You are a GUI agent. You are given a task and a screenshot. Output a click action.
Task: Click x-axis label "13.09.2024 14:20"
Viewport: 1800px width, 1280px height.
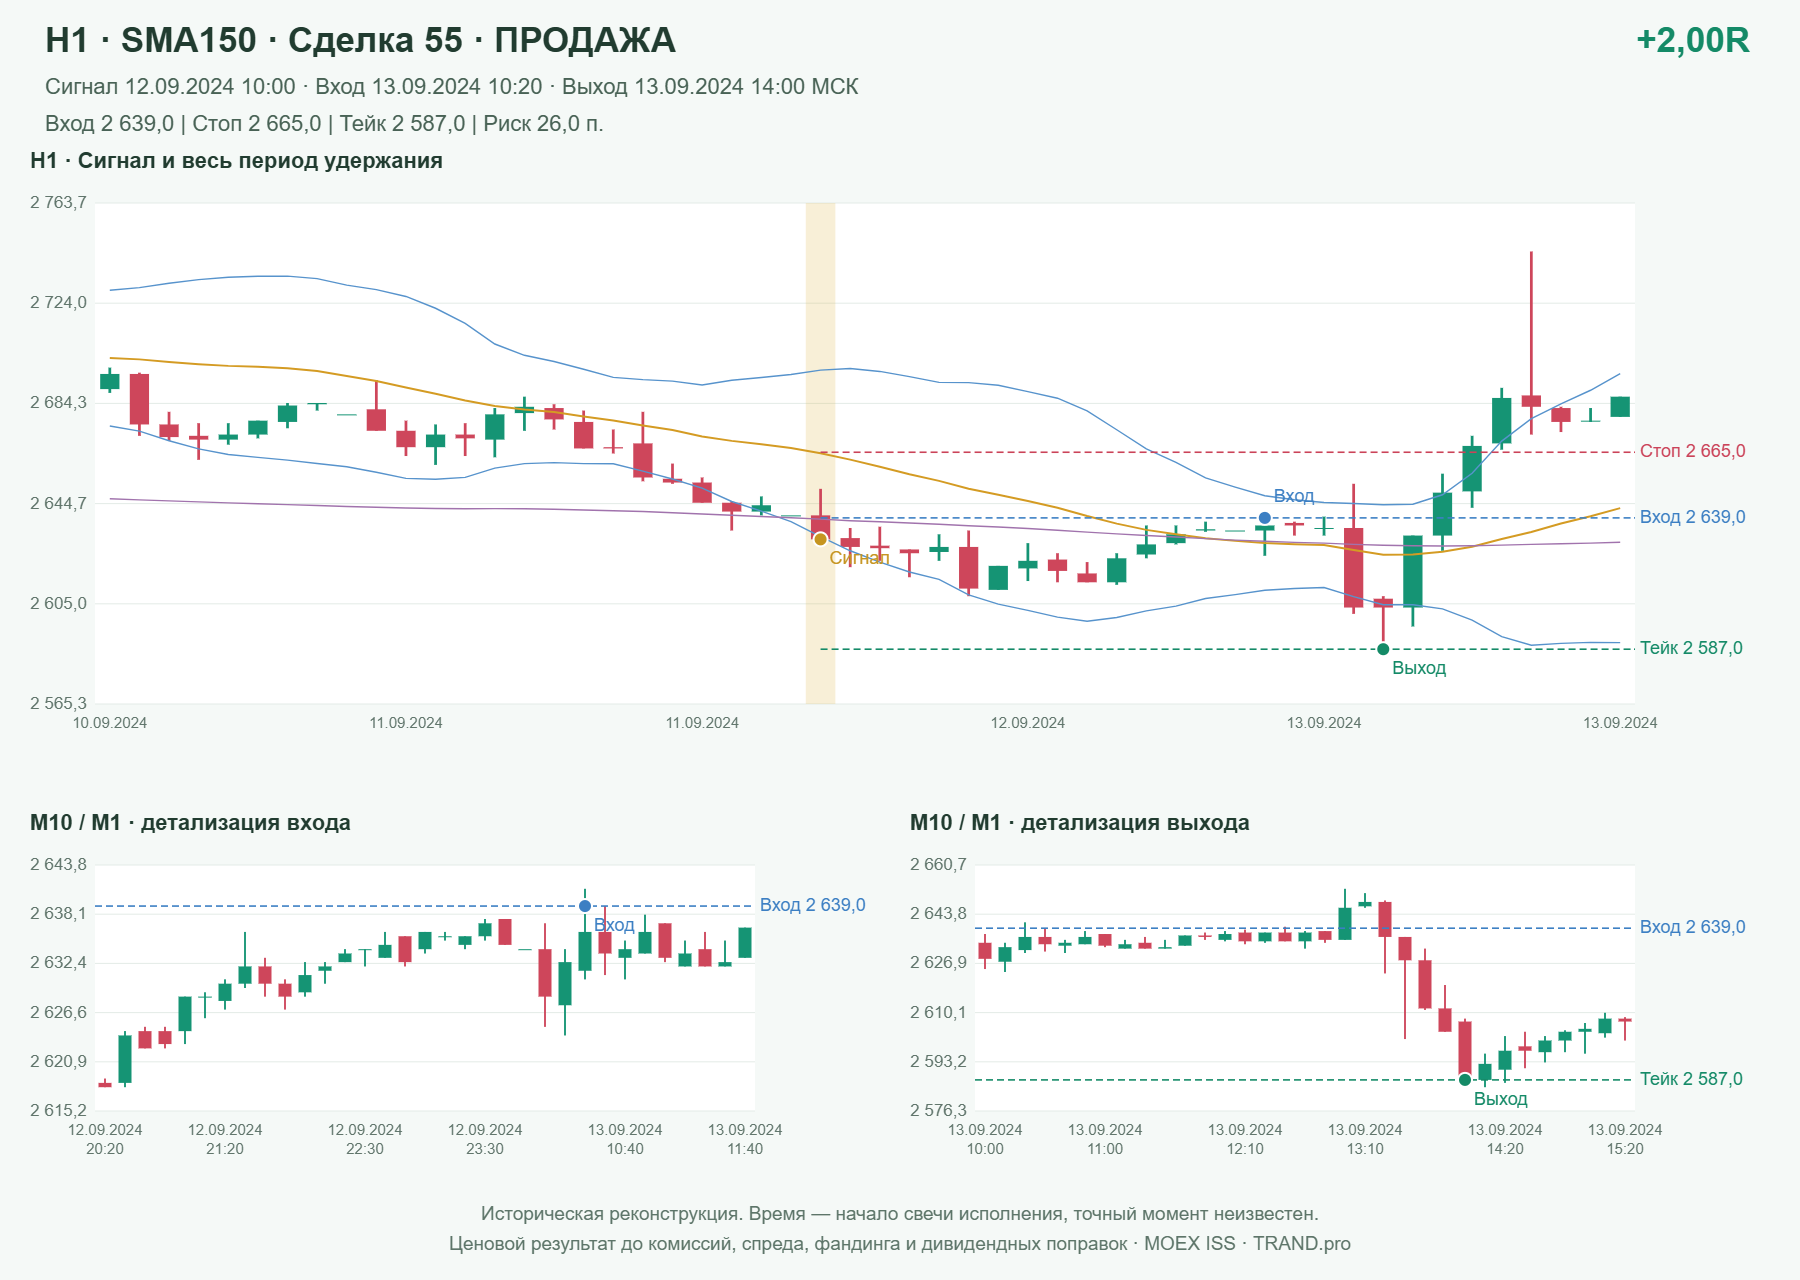pyautogui.click(x=1505, y=1139)
